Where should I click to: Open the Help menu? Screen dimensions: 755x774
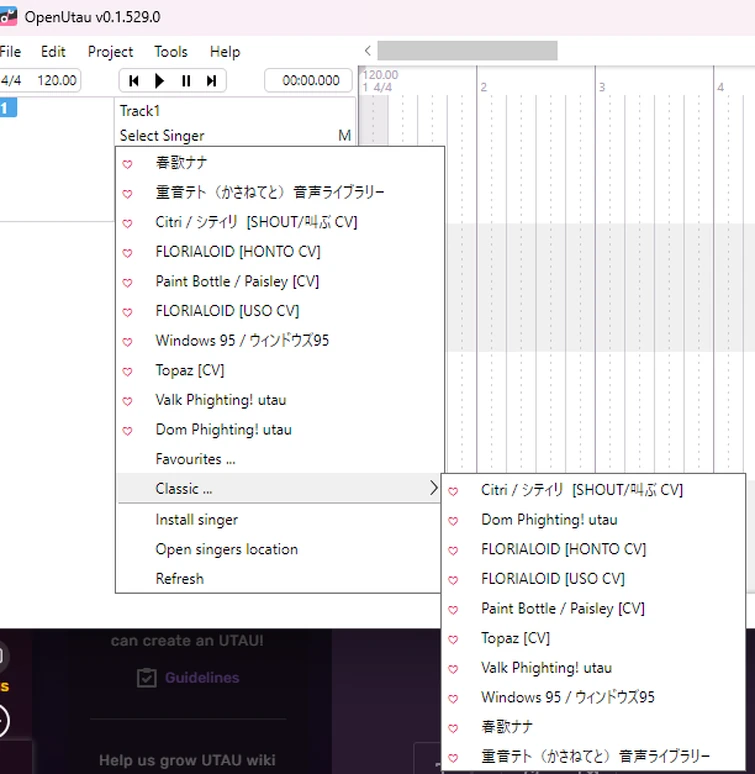[225, 51]
